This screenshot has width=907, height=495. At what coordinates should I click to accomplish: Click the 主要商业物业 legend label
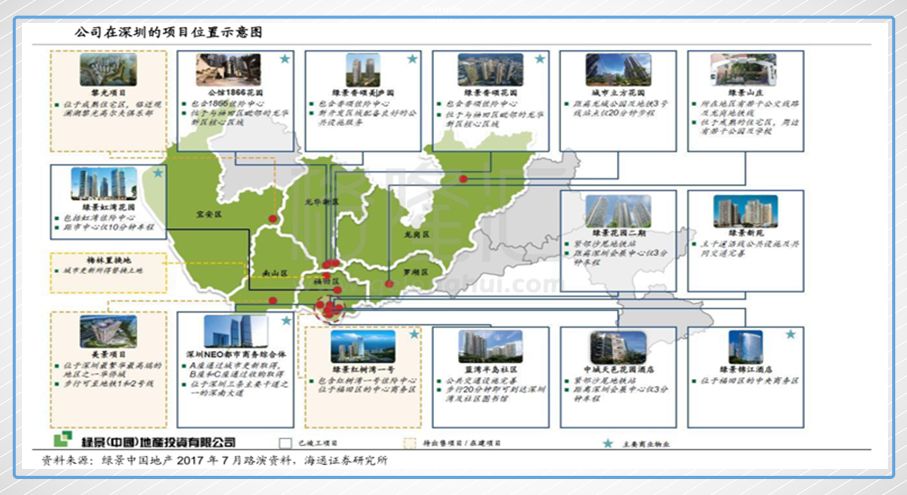coord(646,444)
